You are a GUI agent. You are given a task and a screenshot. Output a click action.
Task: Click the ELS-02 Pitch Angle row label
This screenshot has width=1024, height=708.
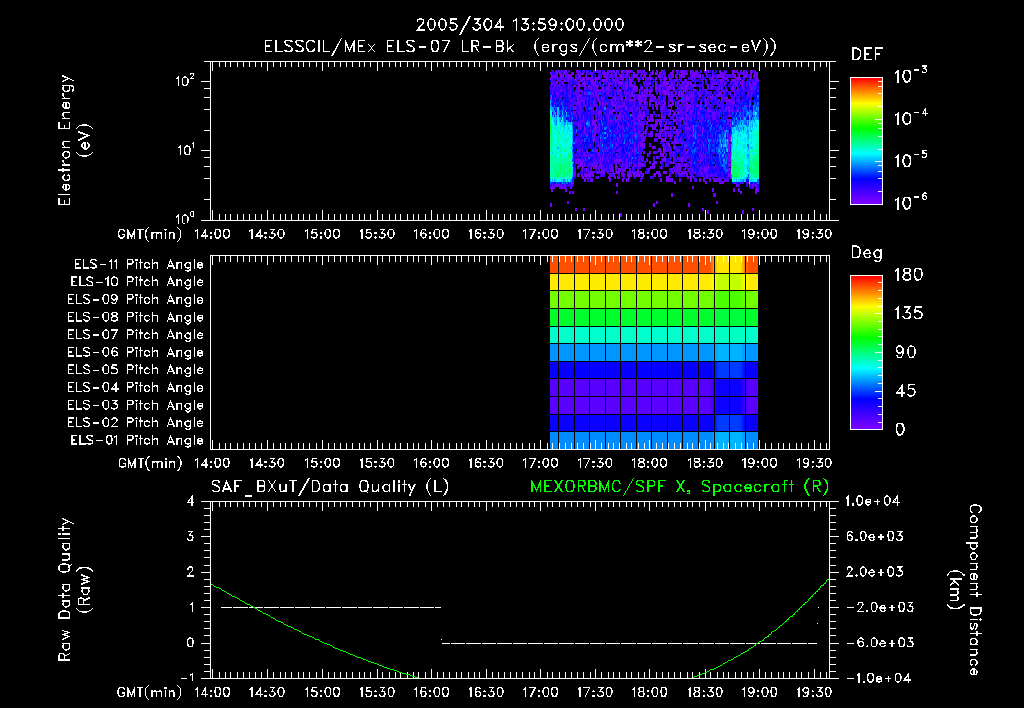tap(135, 423)
